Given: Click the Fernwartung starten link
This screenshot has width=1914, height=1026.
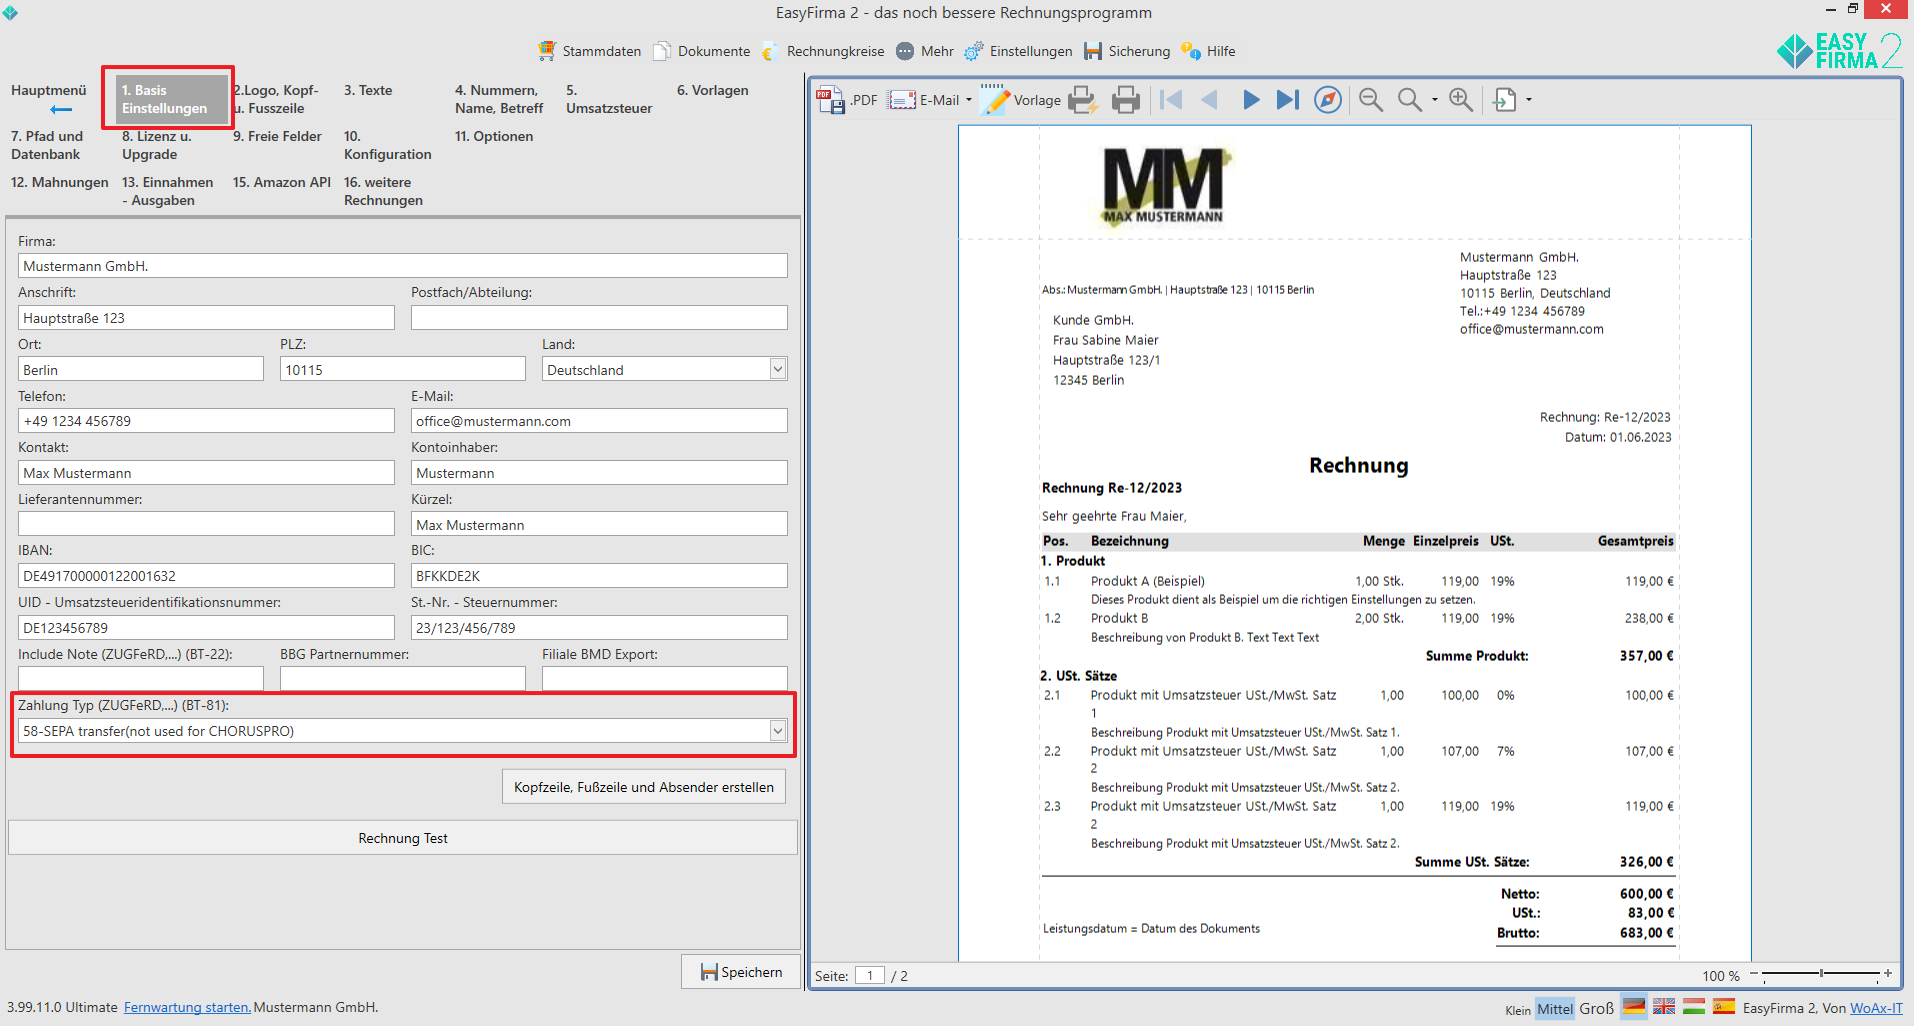Looking at the screenshot, I should 187,1007.
